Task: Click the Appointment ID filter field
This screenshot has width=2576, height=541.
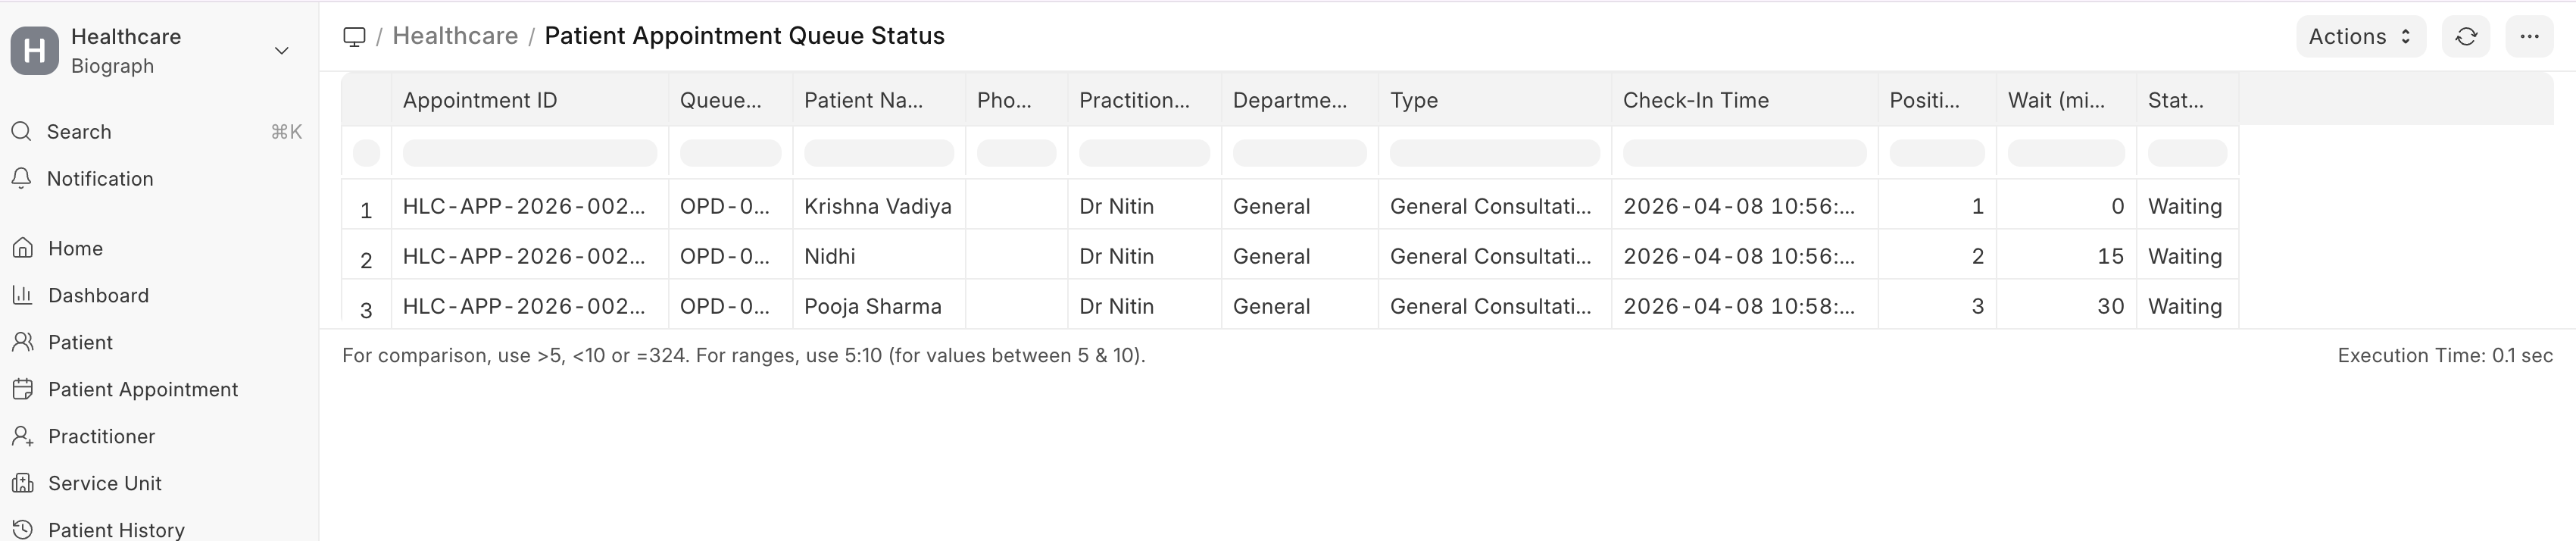Action: click(x=529, y=153)
